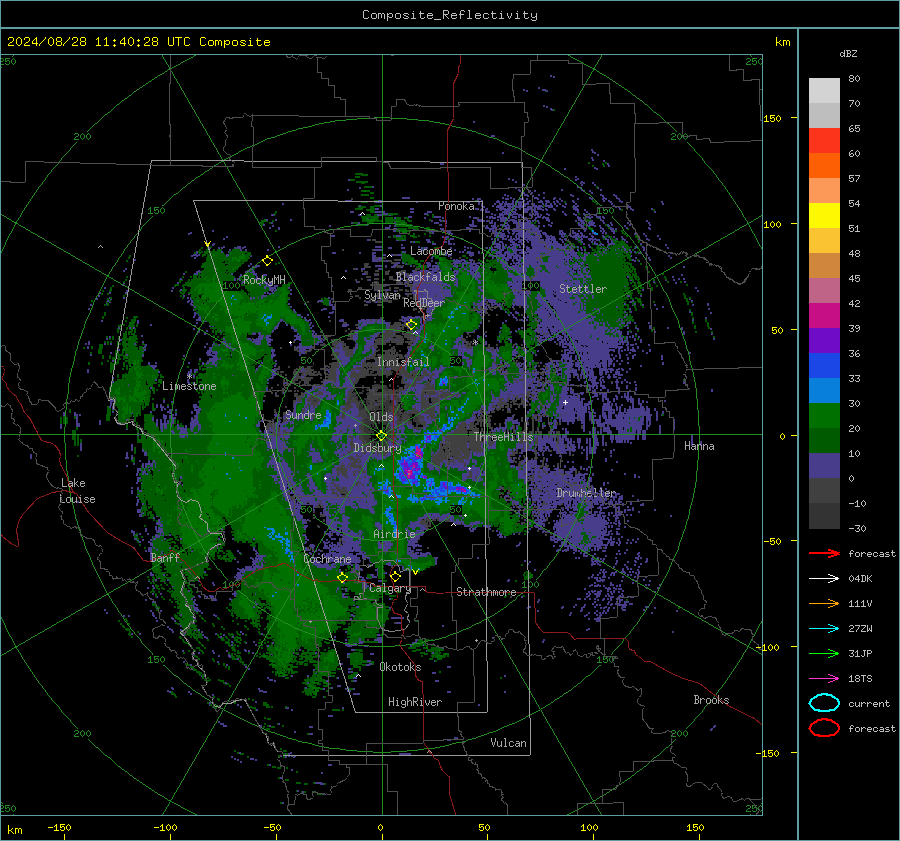
Task: Click the Ponoka city label
Action: [x=456, y=206]
